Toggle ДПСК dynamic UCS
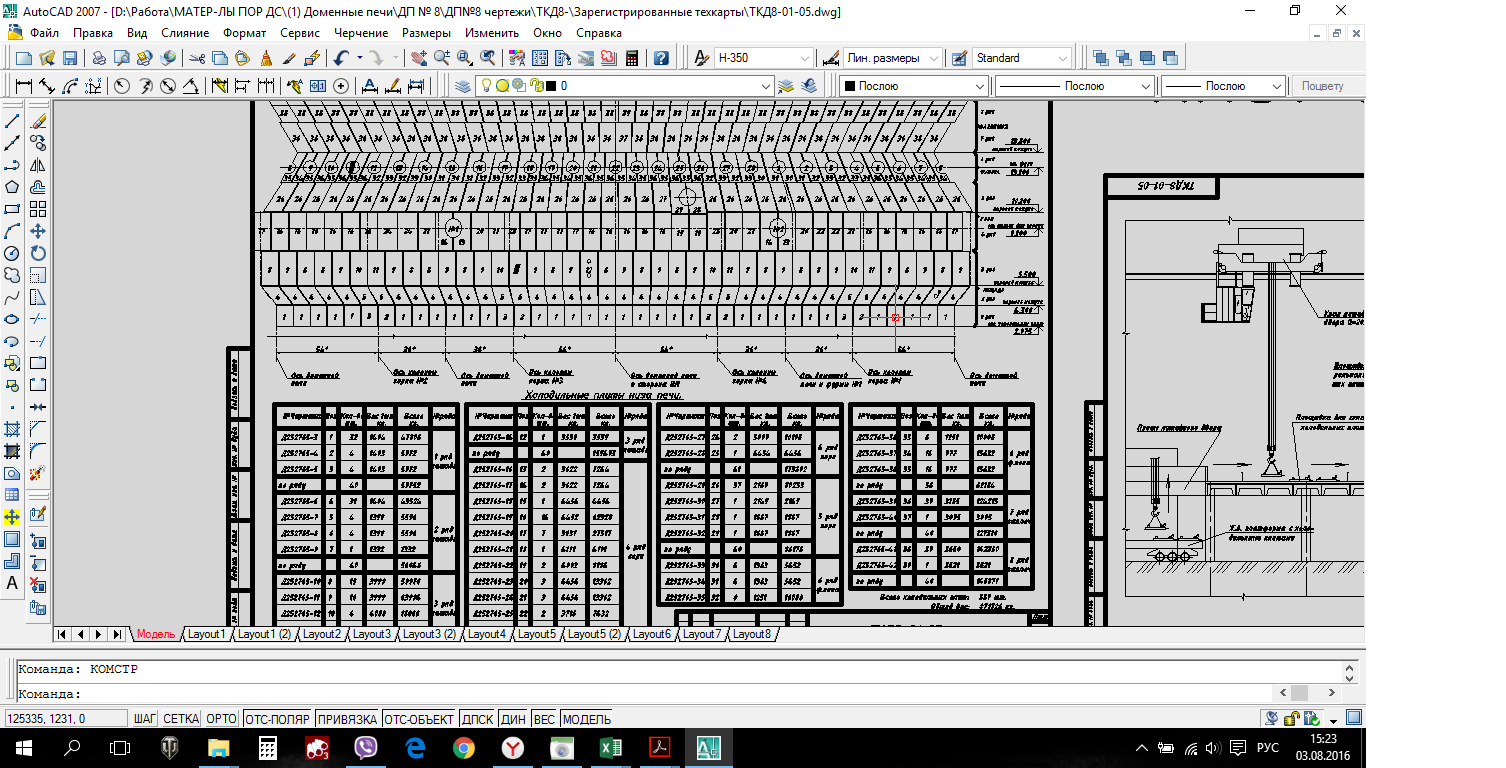The height and width of the screenshot is (768, 1506). (x=478, y=719)
